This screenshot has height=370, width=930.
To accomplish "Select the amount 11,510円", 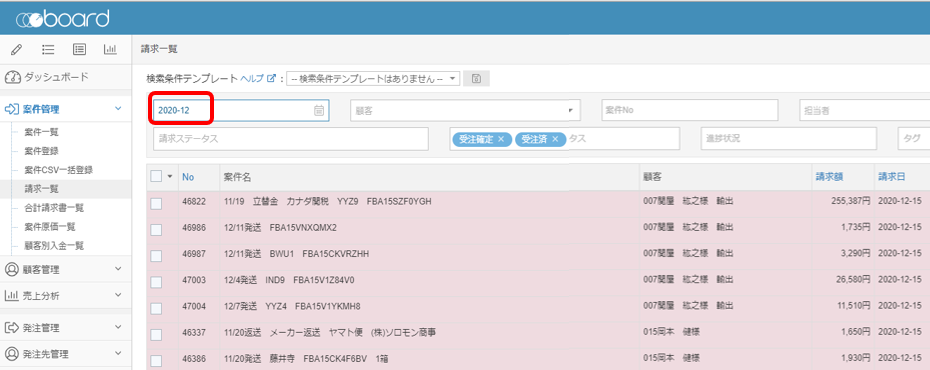I will (852, 306).
